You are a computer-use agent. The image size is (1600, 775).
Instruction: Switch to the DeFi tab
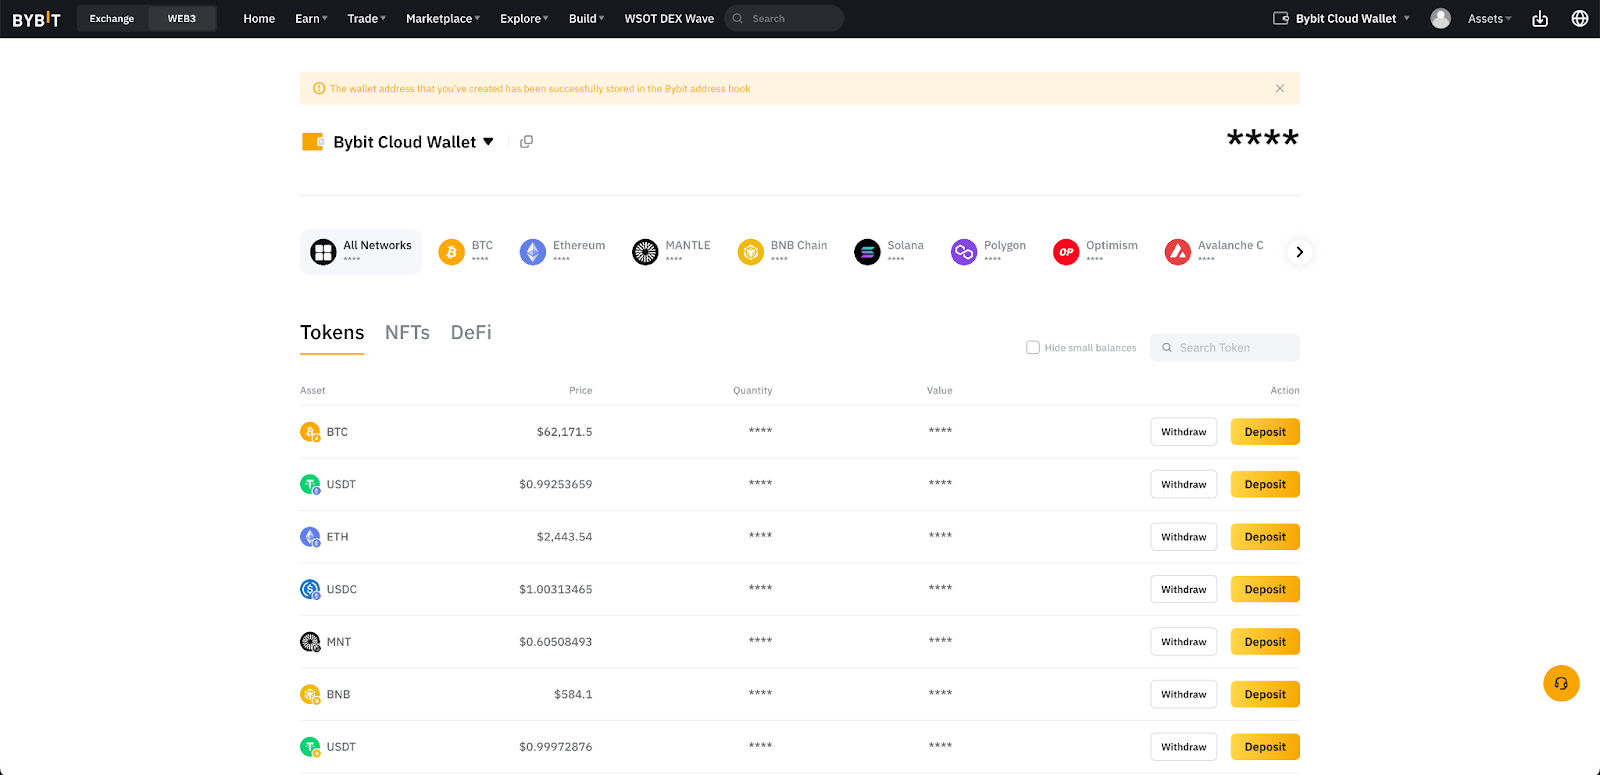pos(471,333)
